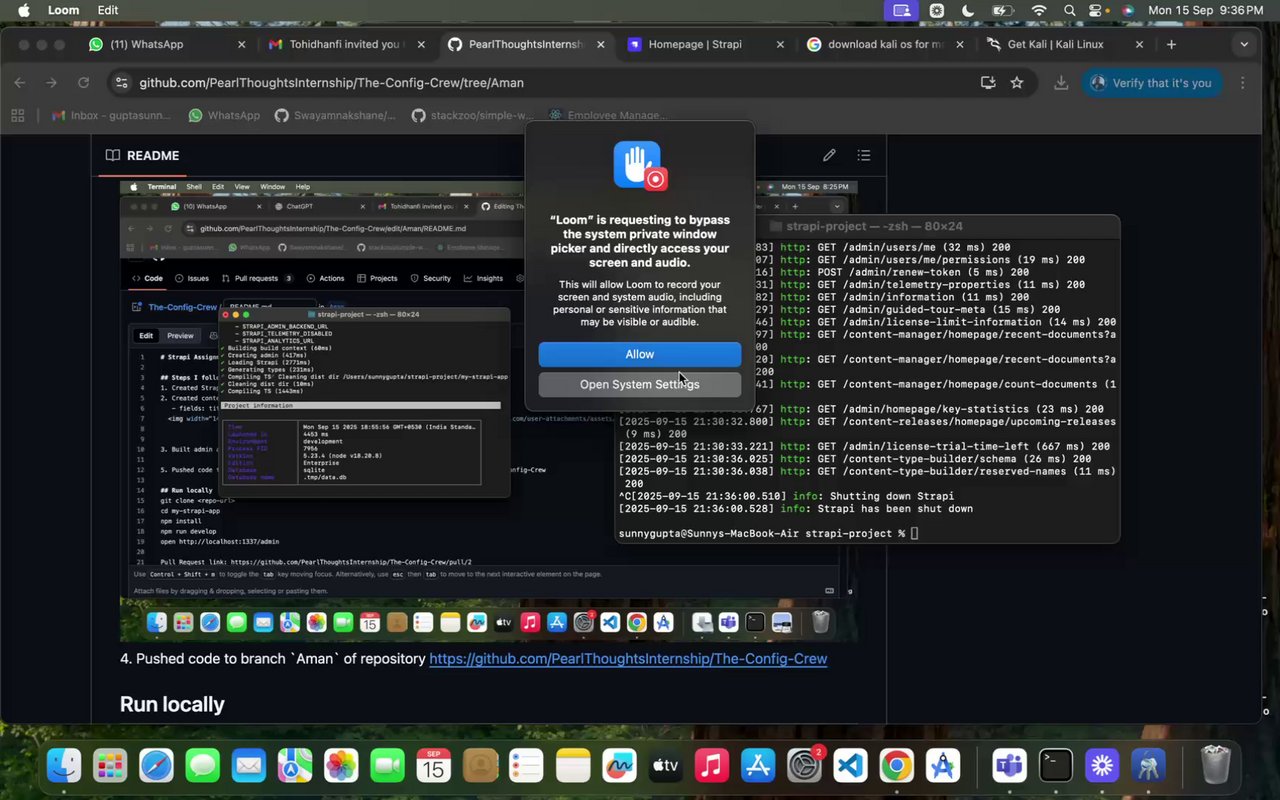The image size is (1280, 800).
Task: Click the README heading tab
Action: 142,156
